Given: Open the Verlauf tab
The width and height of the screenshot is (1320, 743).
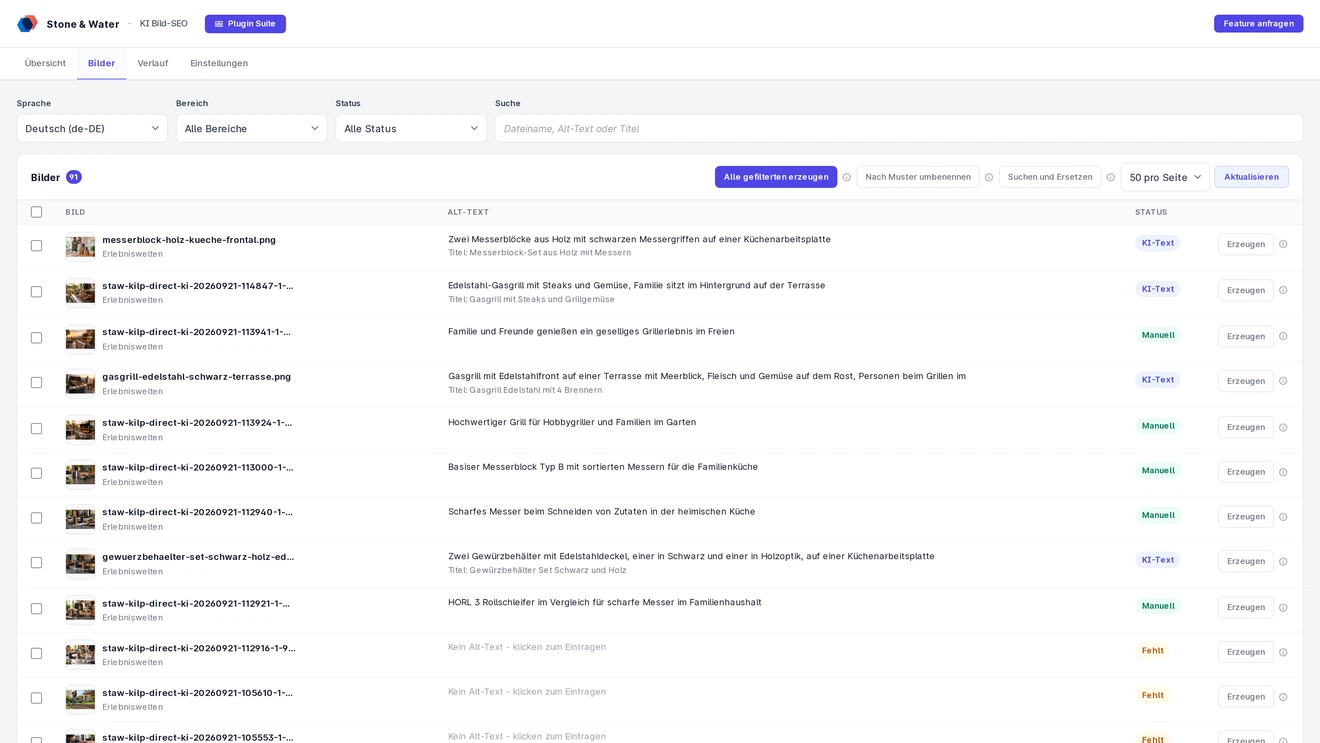Looking at the screenshot, I should [x=153, y=63].
